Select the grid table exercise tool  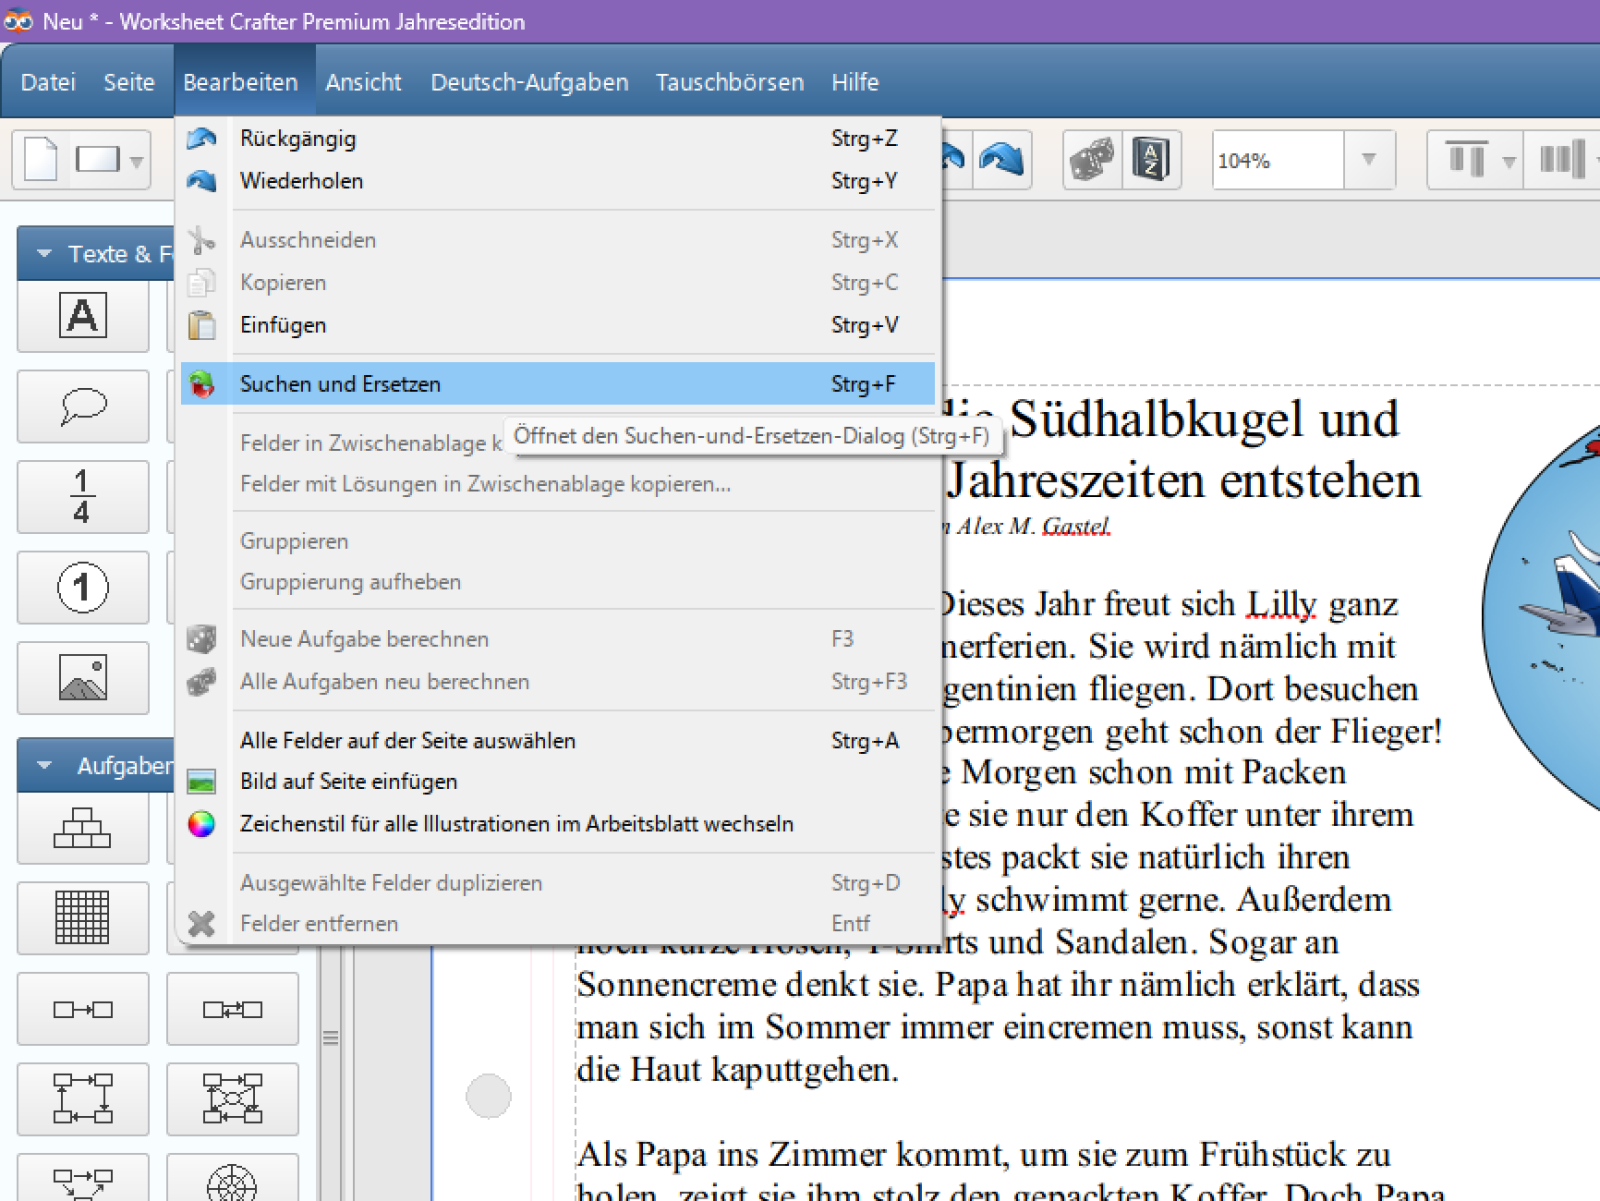pyautogui.click(x=83, y=917)
